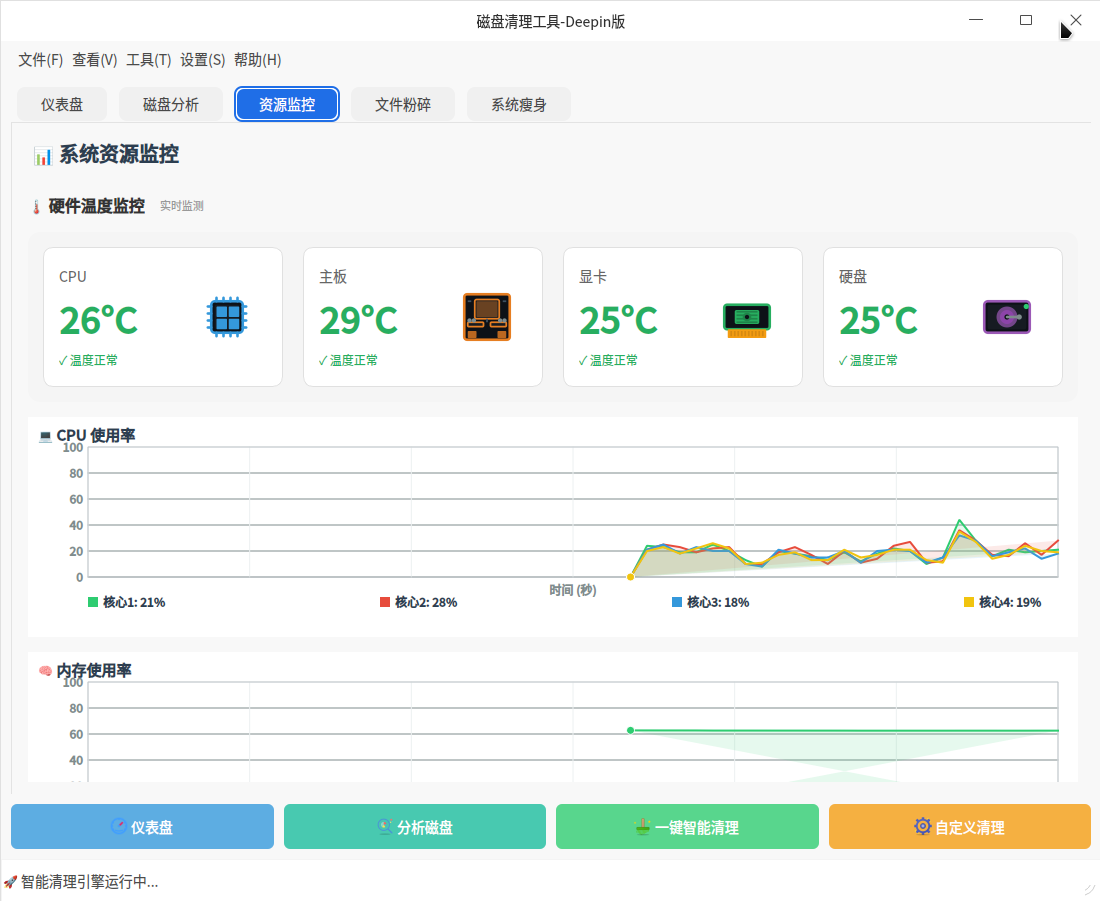Click the 分析磁盘 button
1100x901 pixels.
(x=415, y=827)
